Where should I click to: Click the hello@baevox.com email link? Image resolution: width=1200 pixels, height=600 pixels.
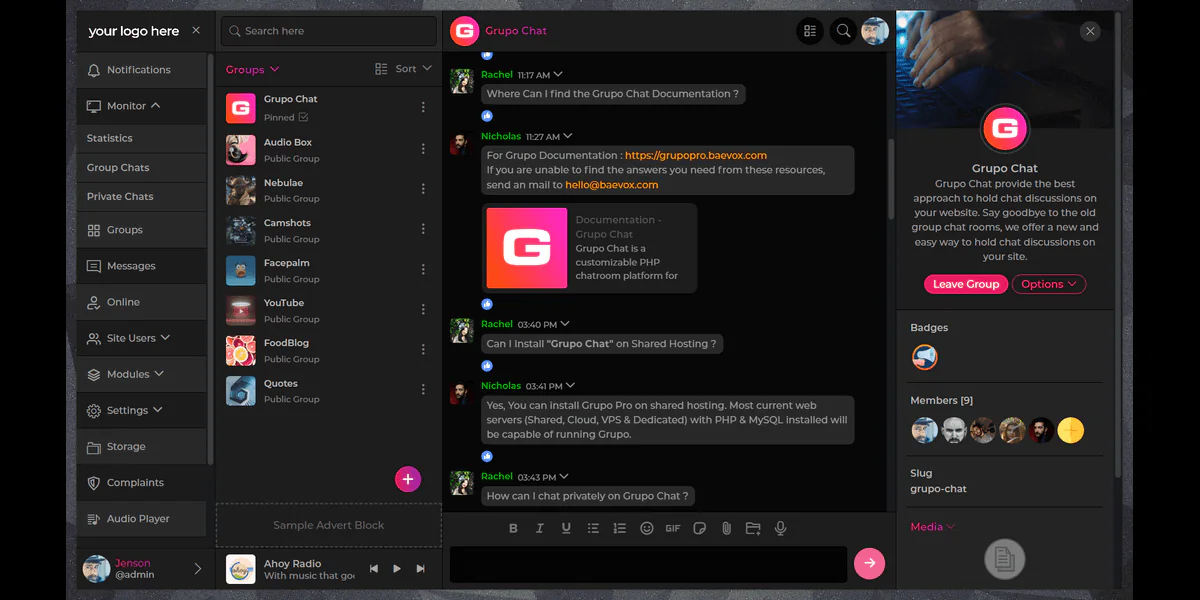coord(612,185)
